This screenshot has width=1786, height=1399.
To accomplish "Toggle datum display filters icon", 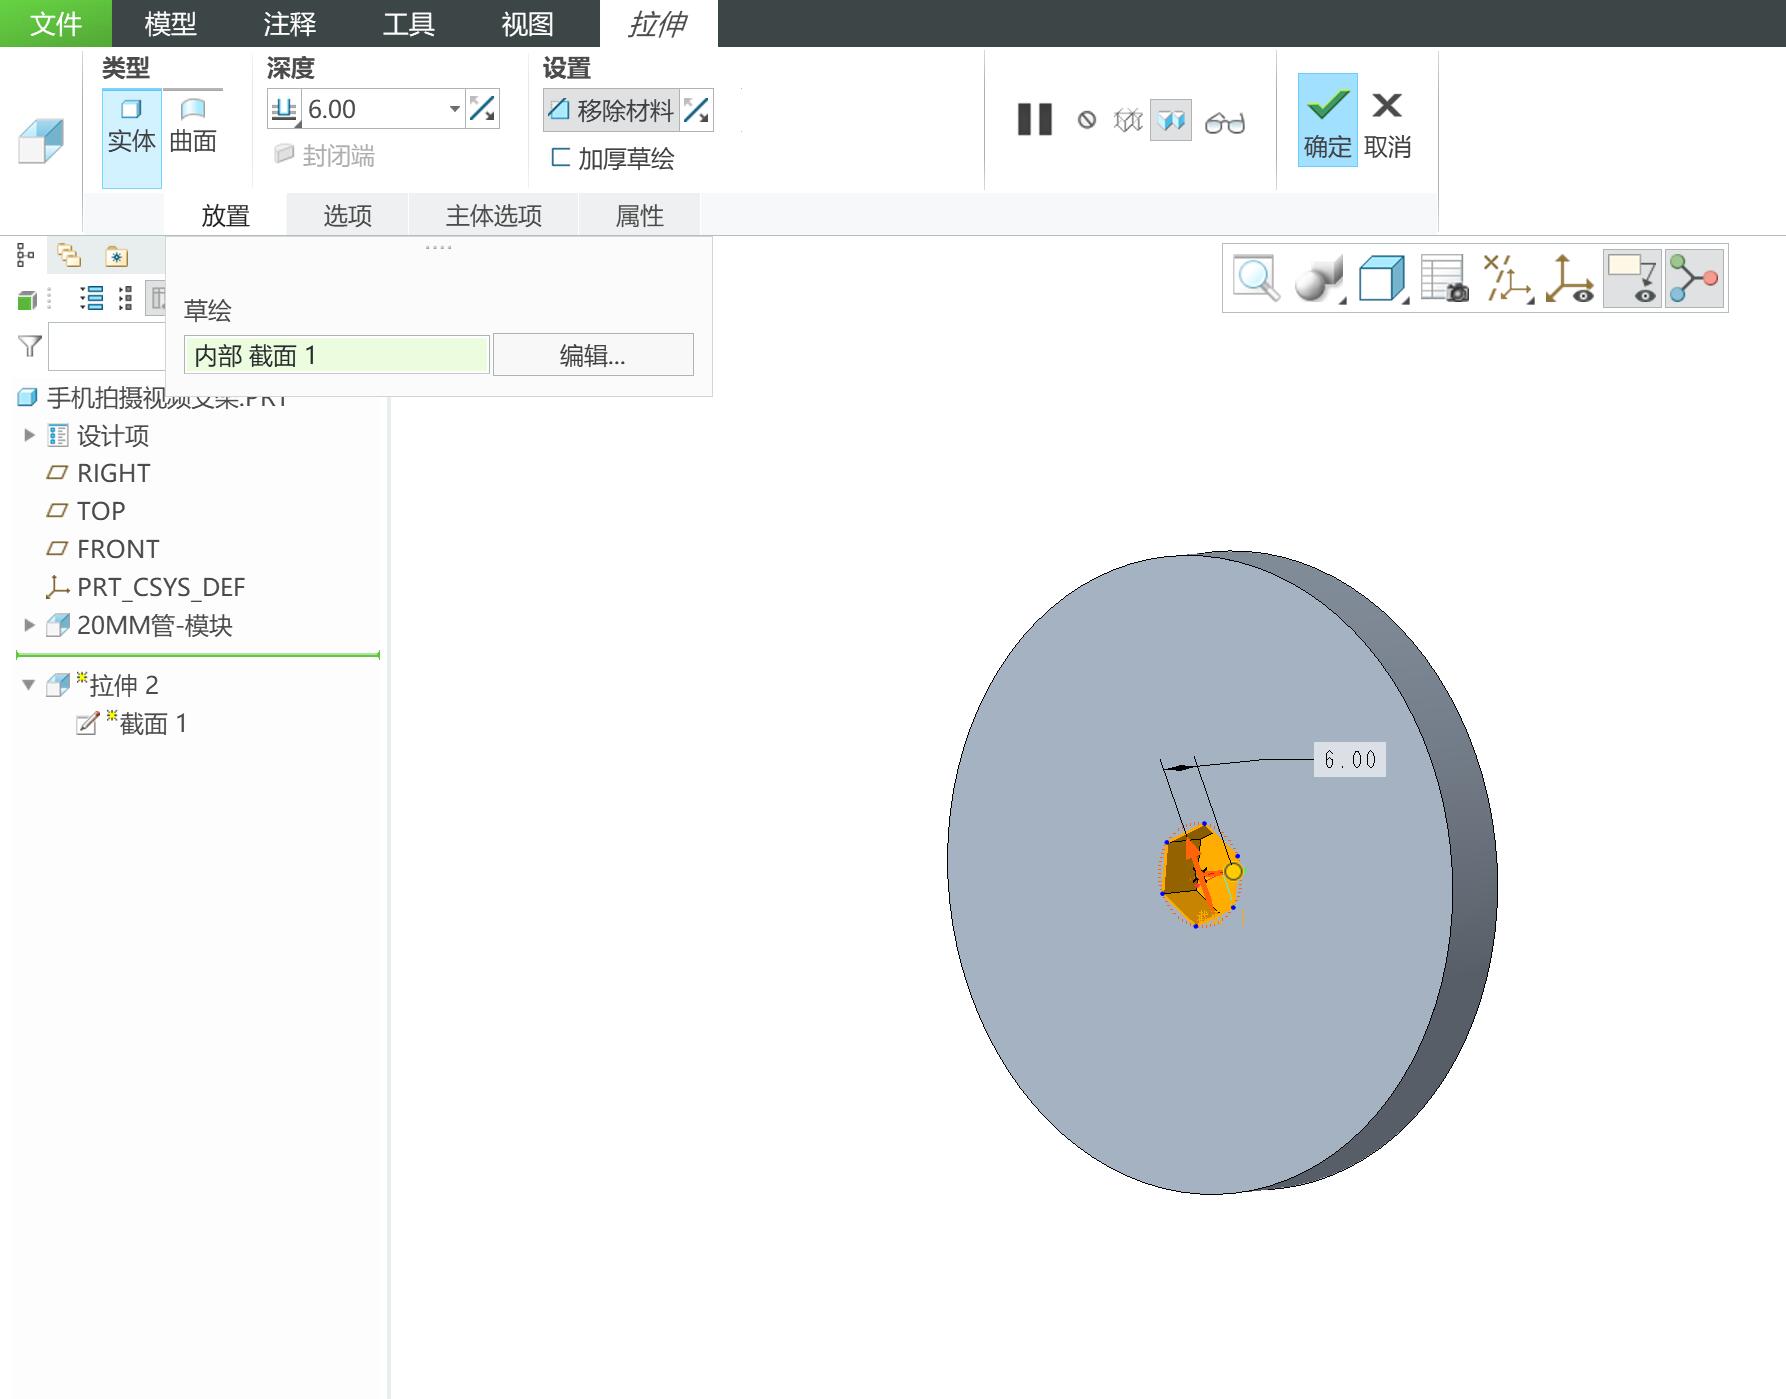I will click(x=1507, y=279).
